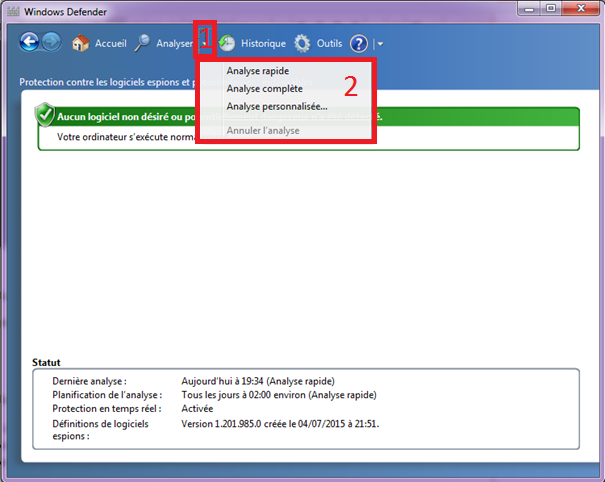
Task: Open the dropdown arrow beside the help icon
Action: coord(380,44)
